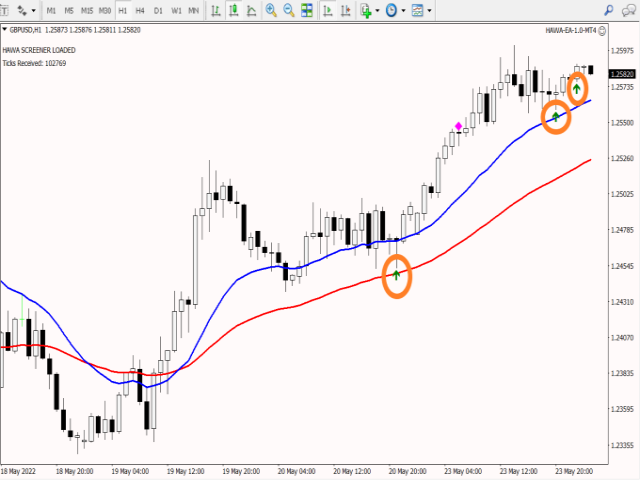Click the 20 May 20:00 time label
This screenshot has height=480, width=640.
point(407,471)
